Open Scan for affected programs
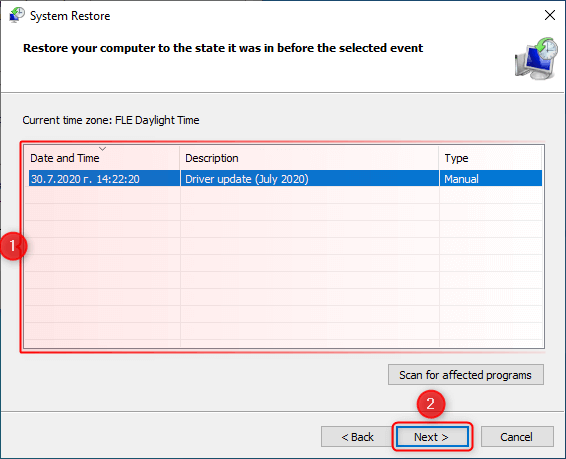Viewport: 566px width, 459px height. click(466, 375)
